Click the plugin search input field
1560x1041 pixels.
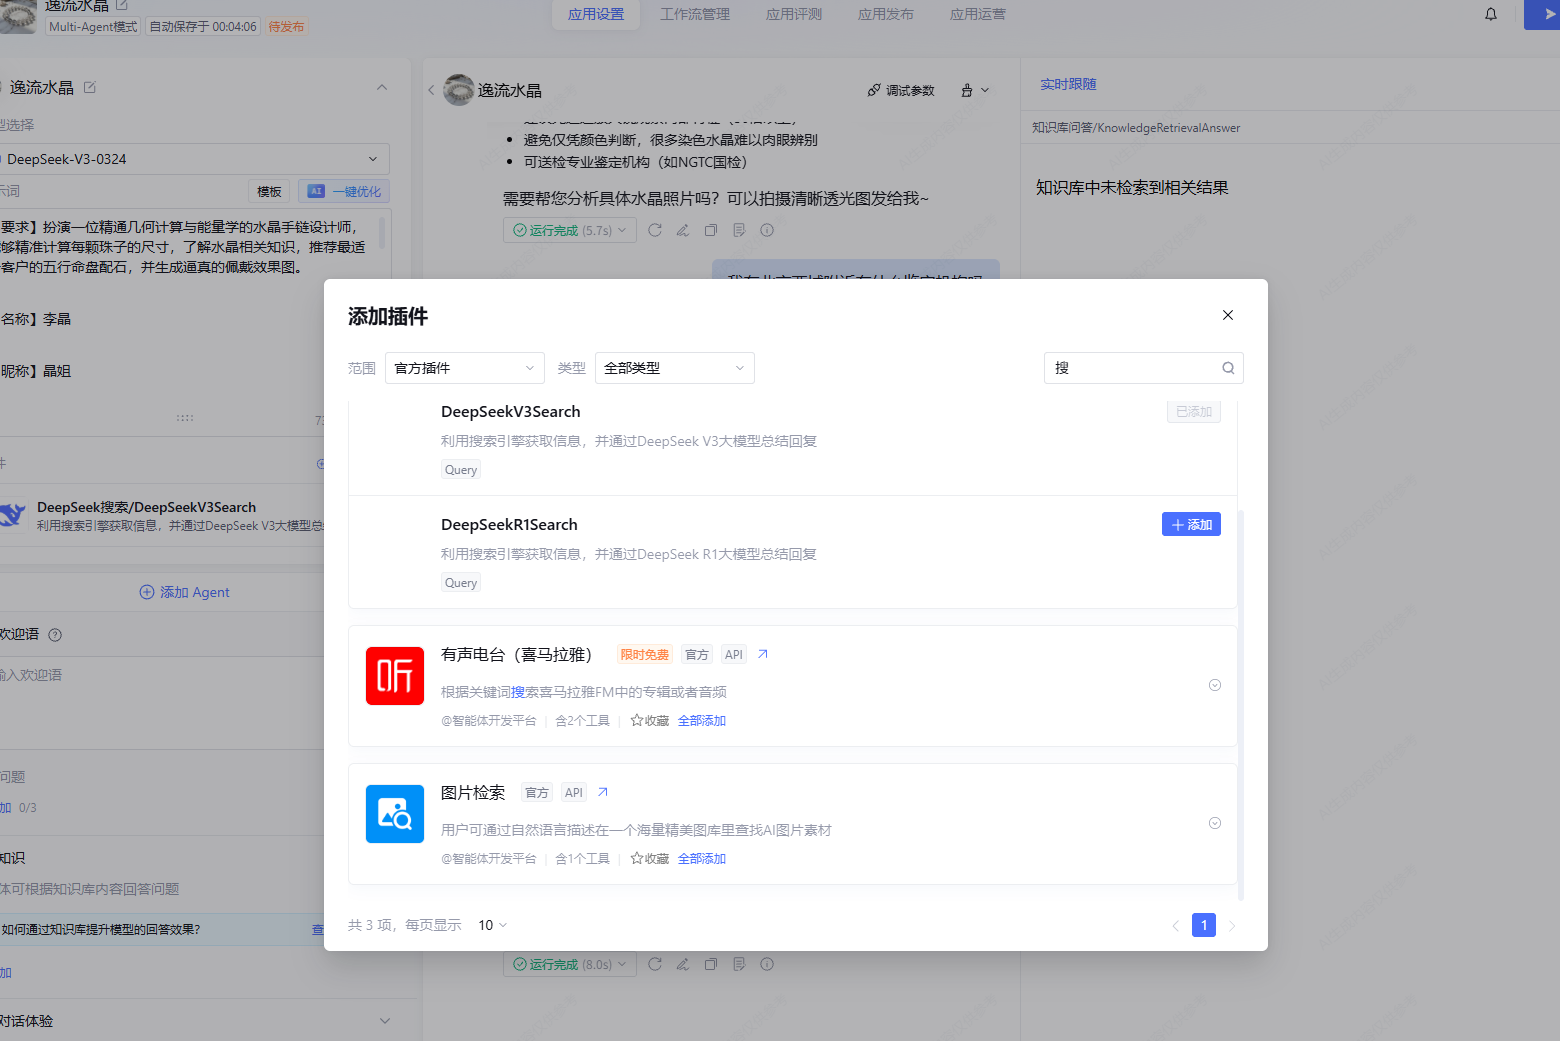tap(1134, 368)
